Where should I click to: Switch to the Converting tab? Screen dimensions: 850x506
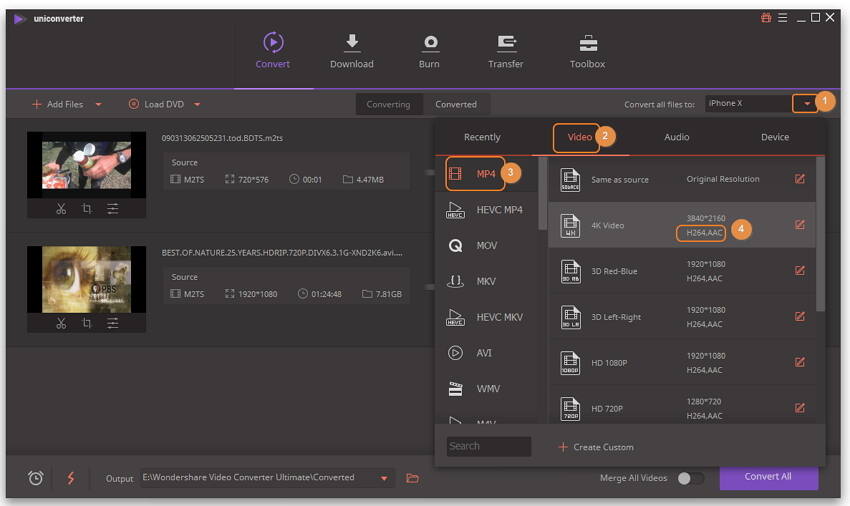[388, 104]
